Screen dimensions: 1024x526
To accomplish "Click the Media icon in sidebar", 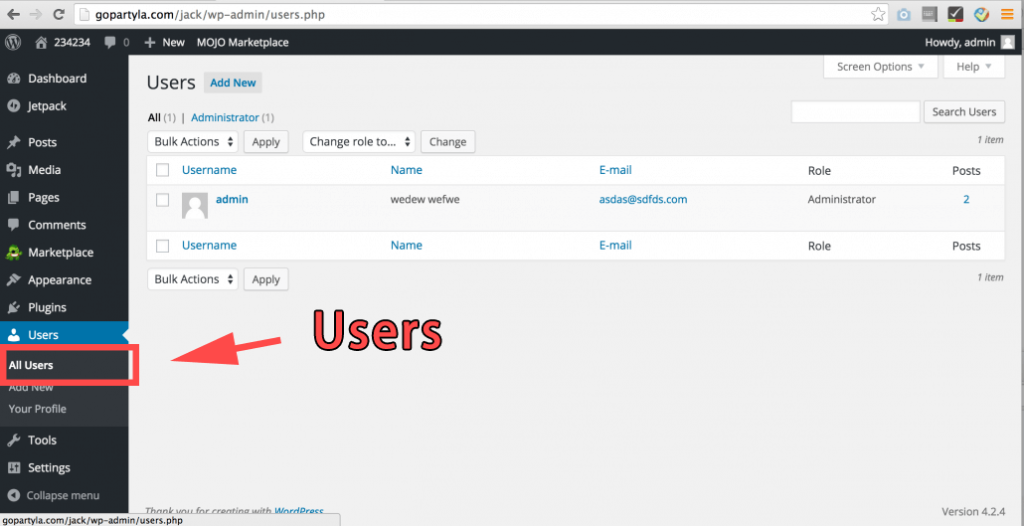I will [x=13, y=170].
